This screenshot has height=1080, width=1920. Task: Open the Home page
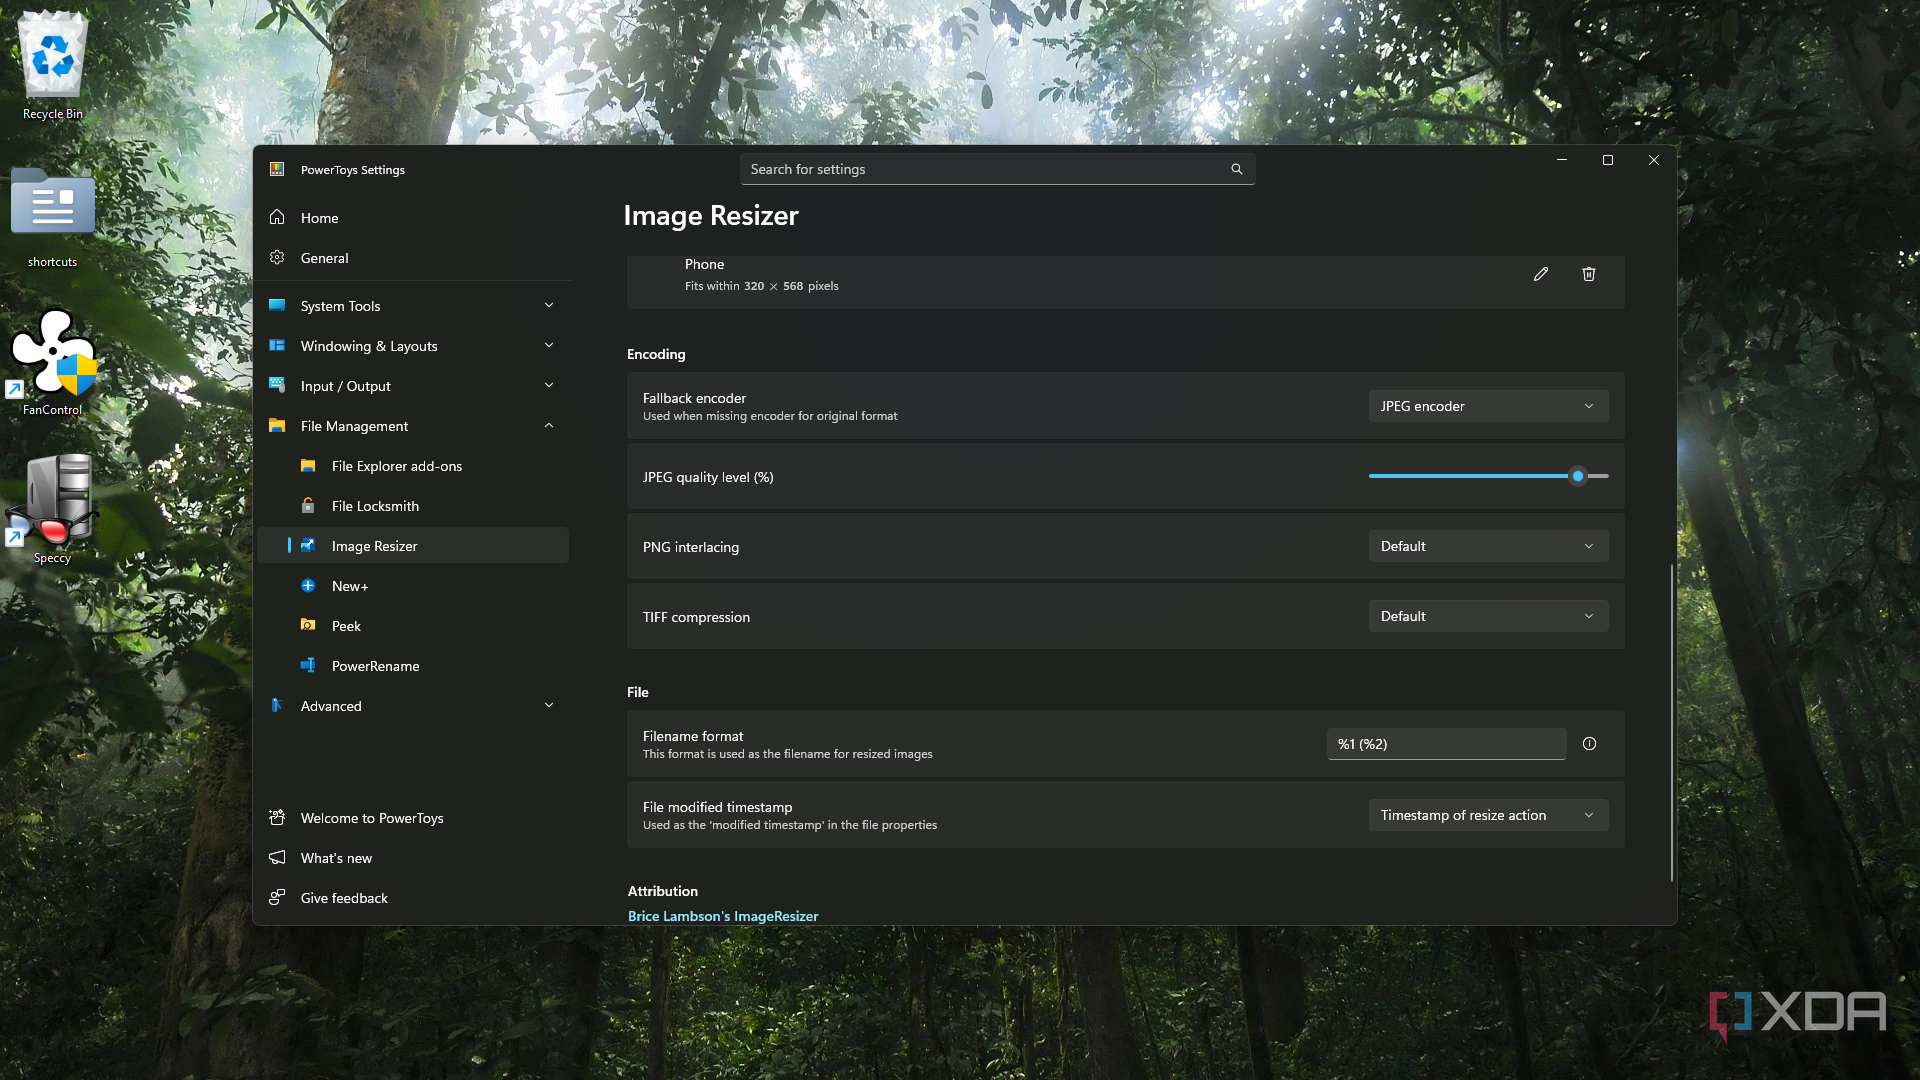[x=413, y=218]
